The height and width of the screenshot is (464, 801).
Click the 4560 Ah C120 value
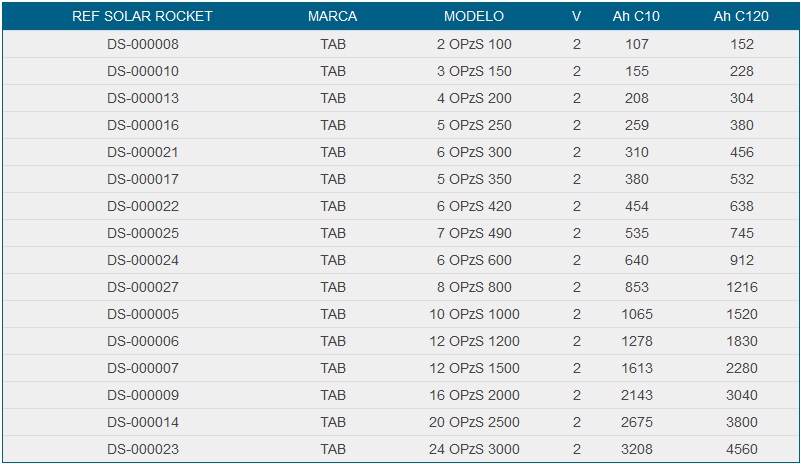(x=741, y=449)
